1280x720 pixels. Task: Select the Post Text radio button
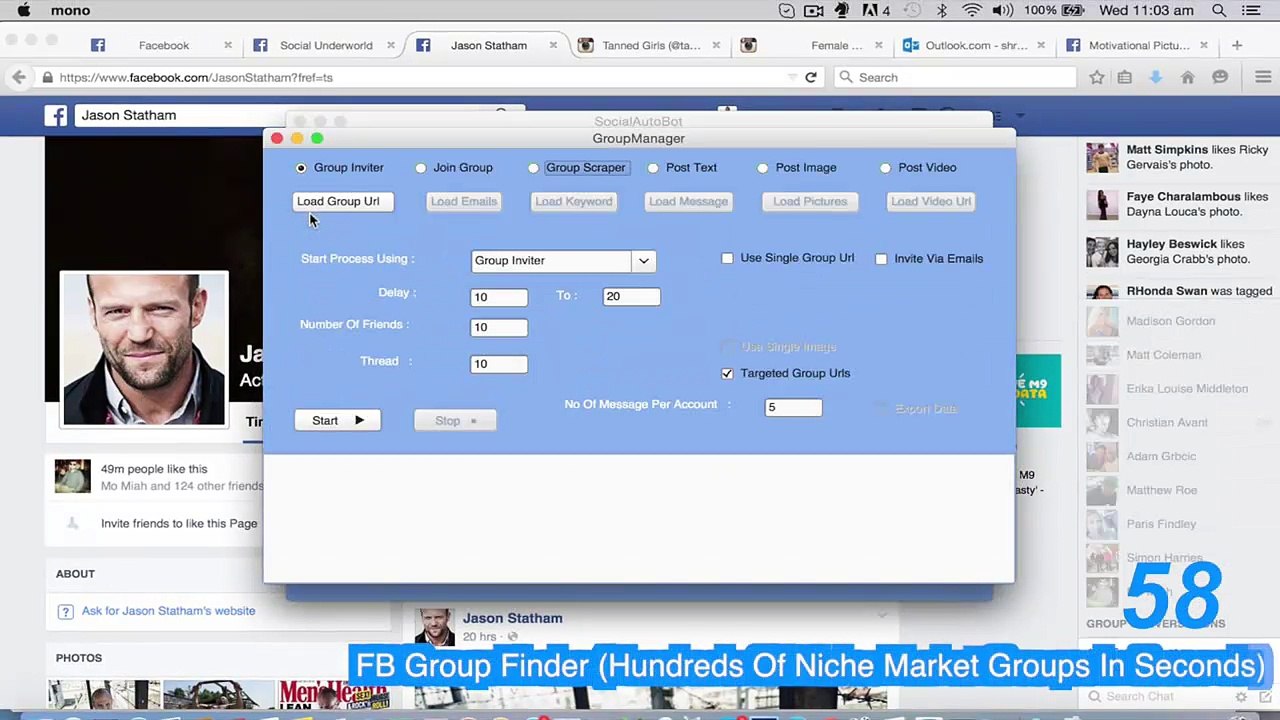click(653, 168)
